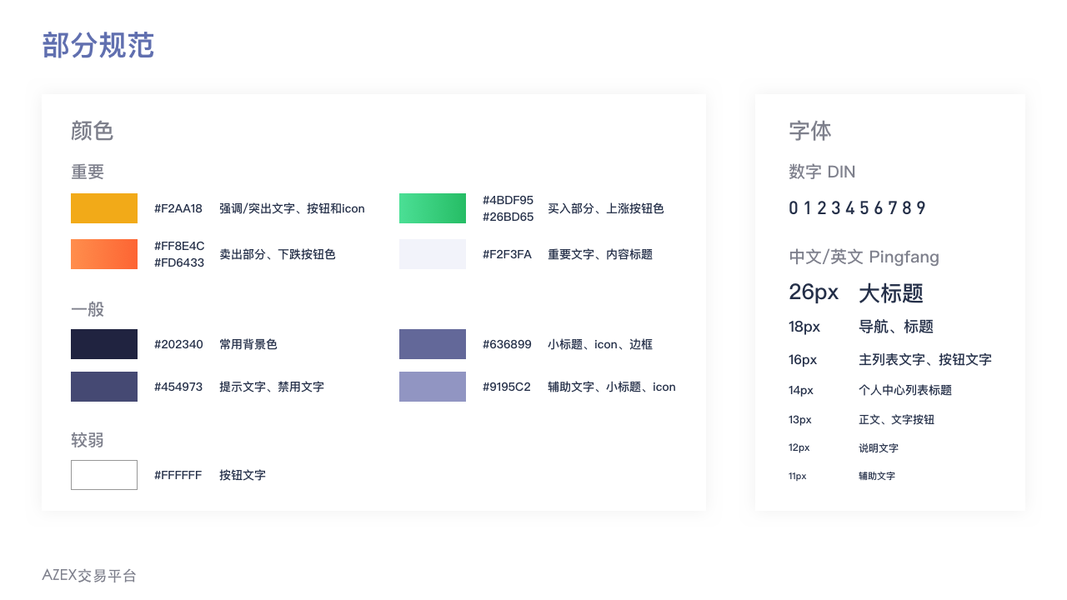Click the '#F2F3FA' hex code
This screenshot has height=600, width=1067.
tap(507, 254)
